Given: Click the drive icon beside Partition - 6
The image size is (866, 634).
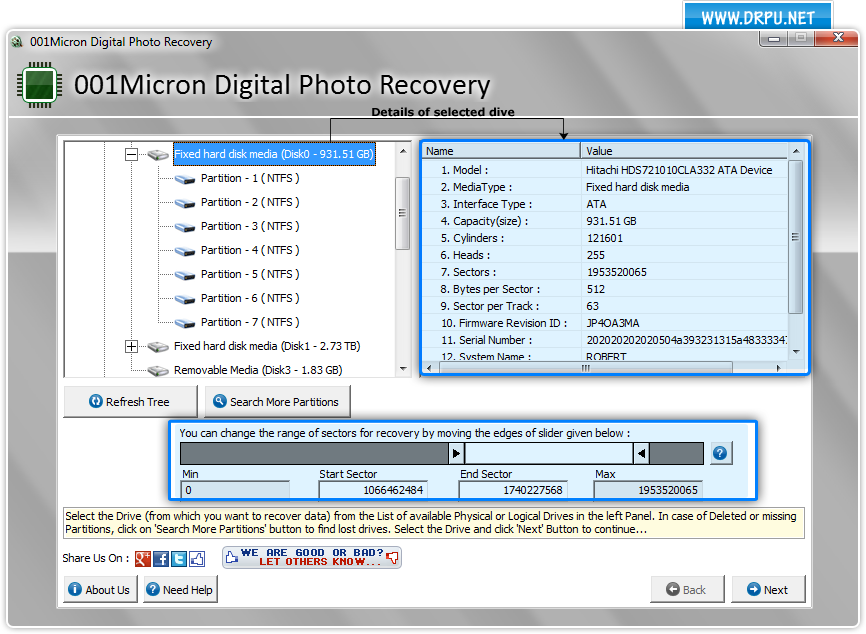Looking at the screenshot, I should click(184, 299).
